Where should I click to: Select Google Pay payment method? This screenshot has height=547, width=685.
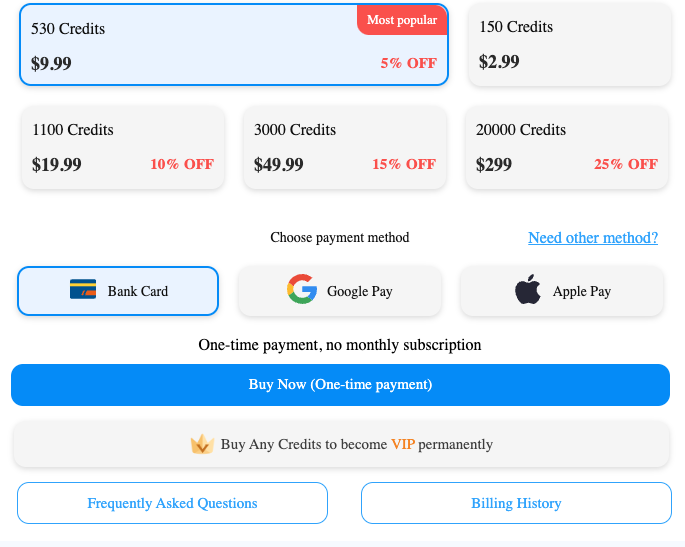point(340,291)
